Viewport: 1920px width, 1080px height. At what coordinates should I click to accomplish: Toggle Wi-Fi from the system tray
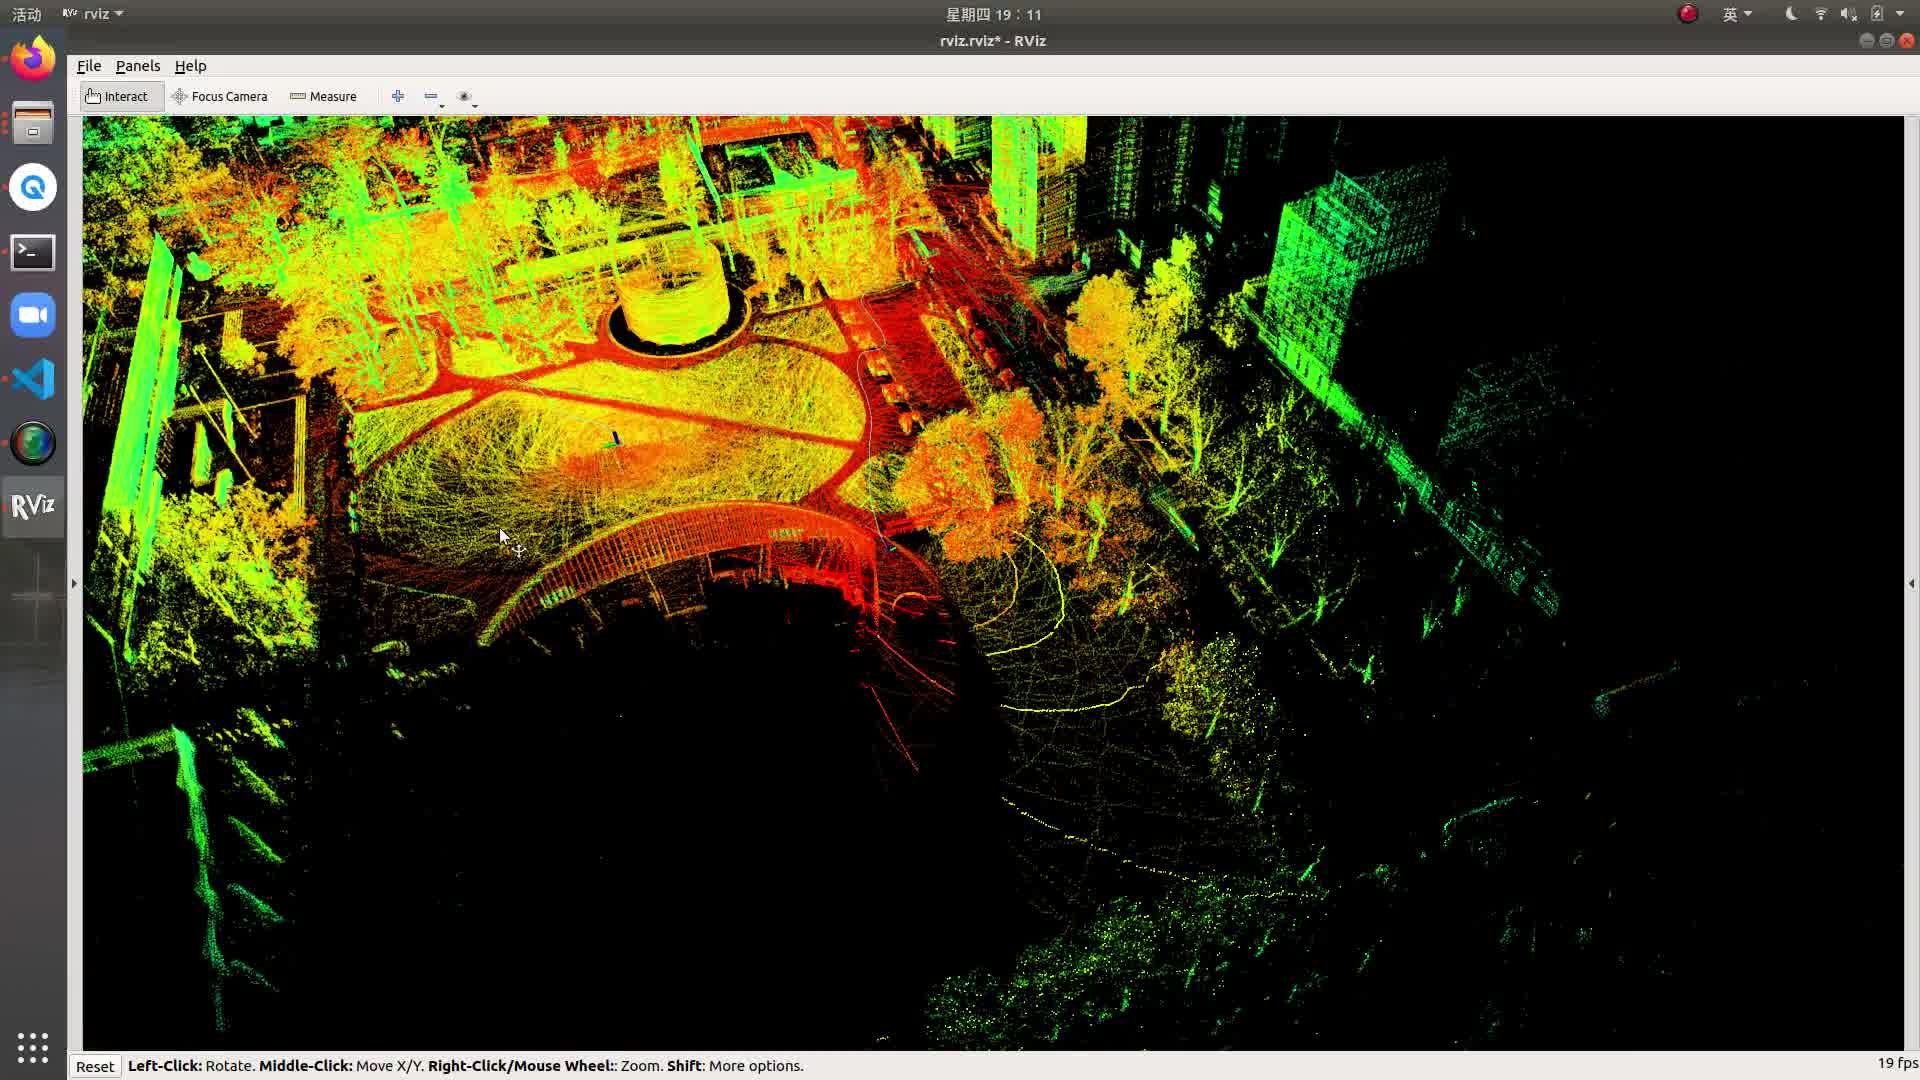(x=1820, y=13)
